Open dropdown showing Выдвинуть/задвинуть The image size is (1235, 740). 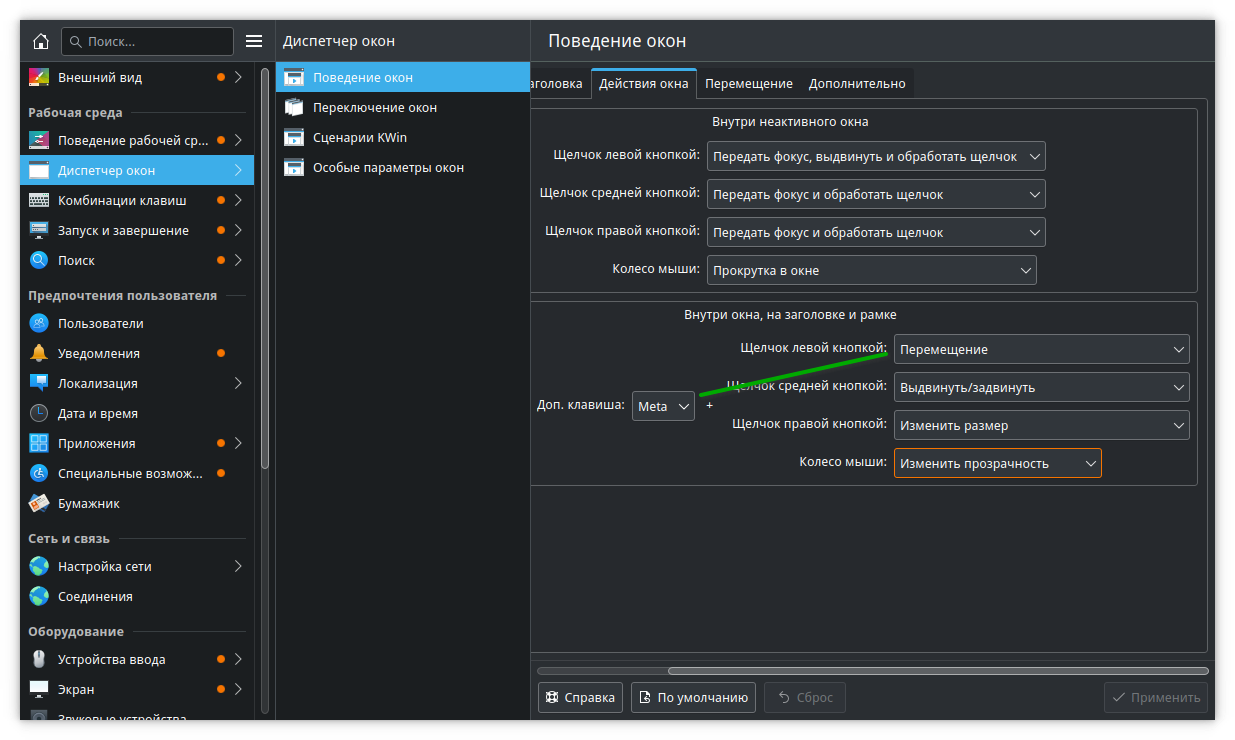coord(1041,387)
